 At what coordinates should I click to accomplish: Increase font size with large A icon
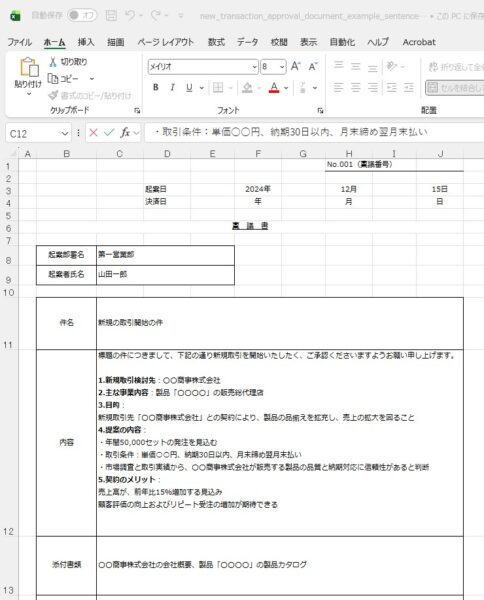coord(296,67)
